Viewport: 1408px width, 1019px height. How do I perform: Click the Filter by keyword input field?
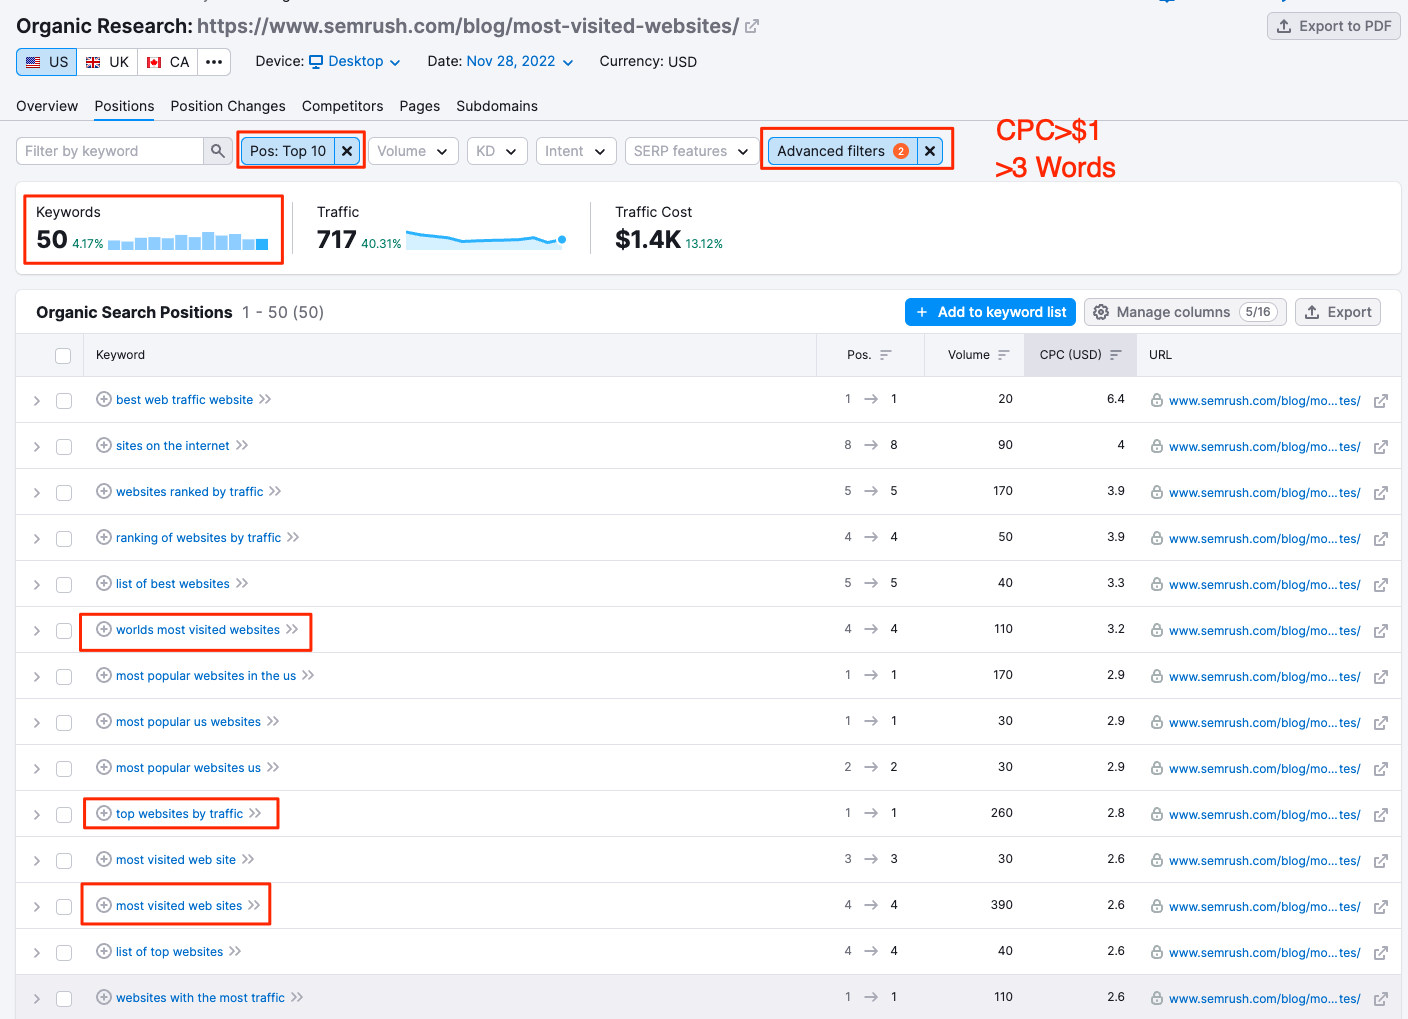(110, 151)
